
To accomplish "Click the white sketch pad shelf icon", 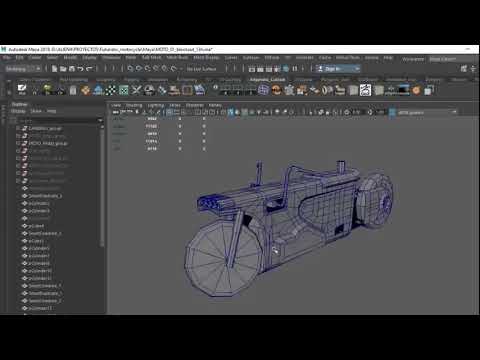I will pyautogui.click(x=22, y=89).
